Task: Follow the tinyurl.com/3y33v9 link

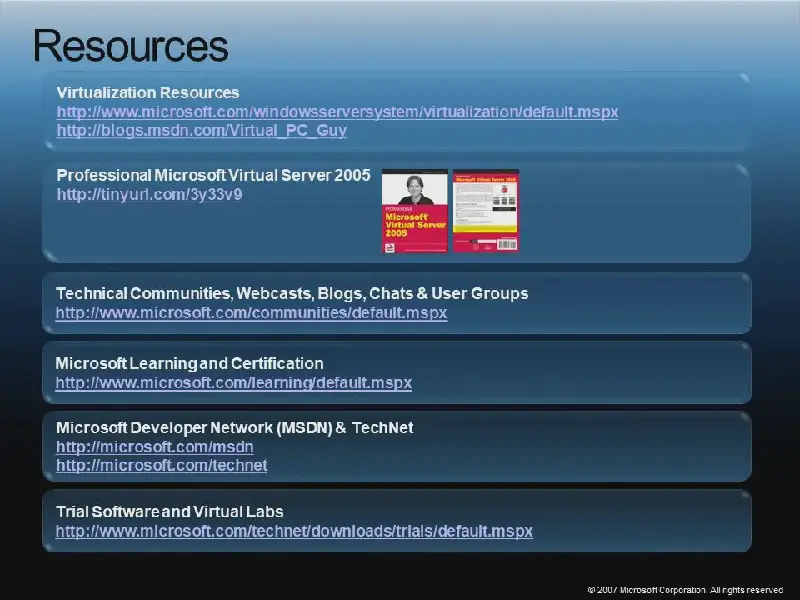Action: (x=149, y=194)
